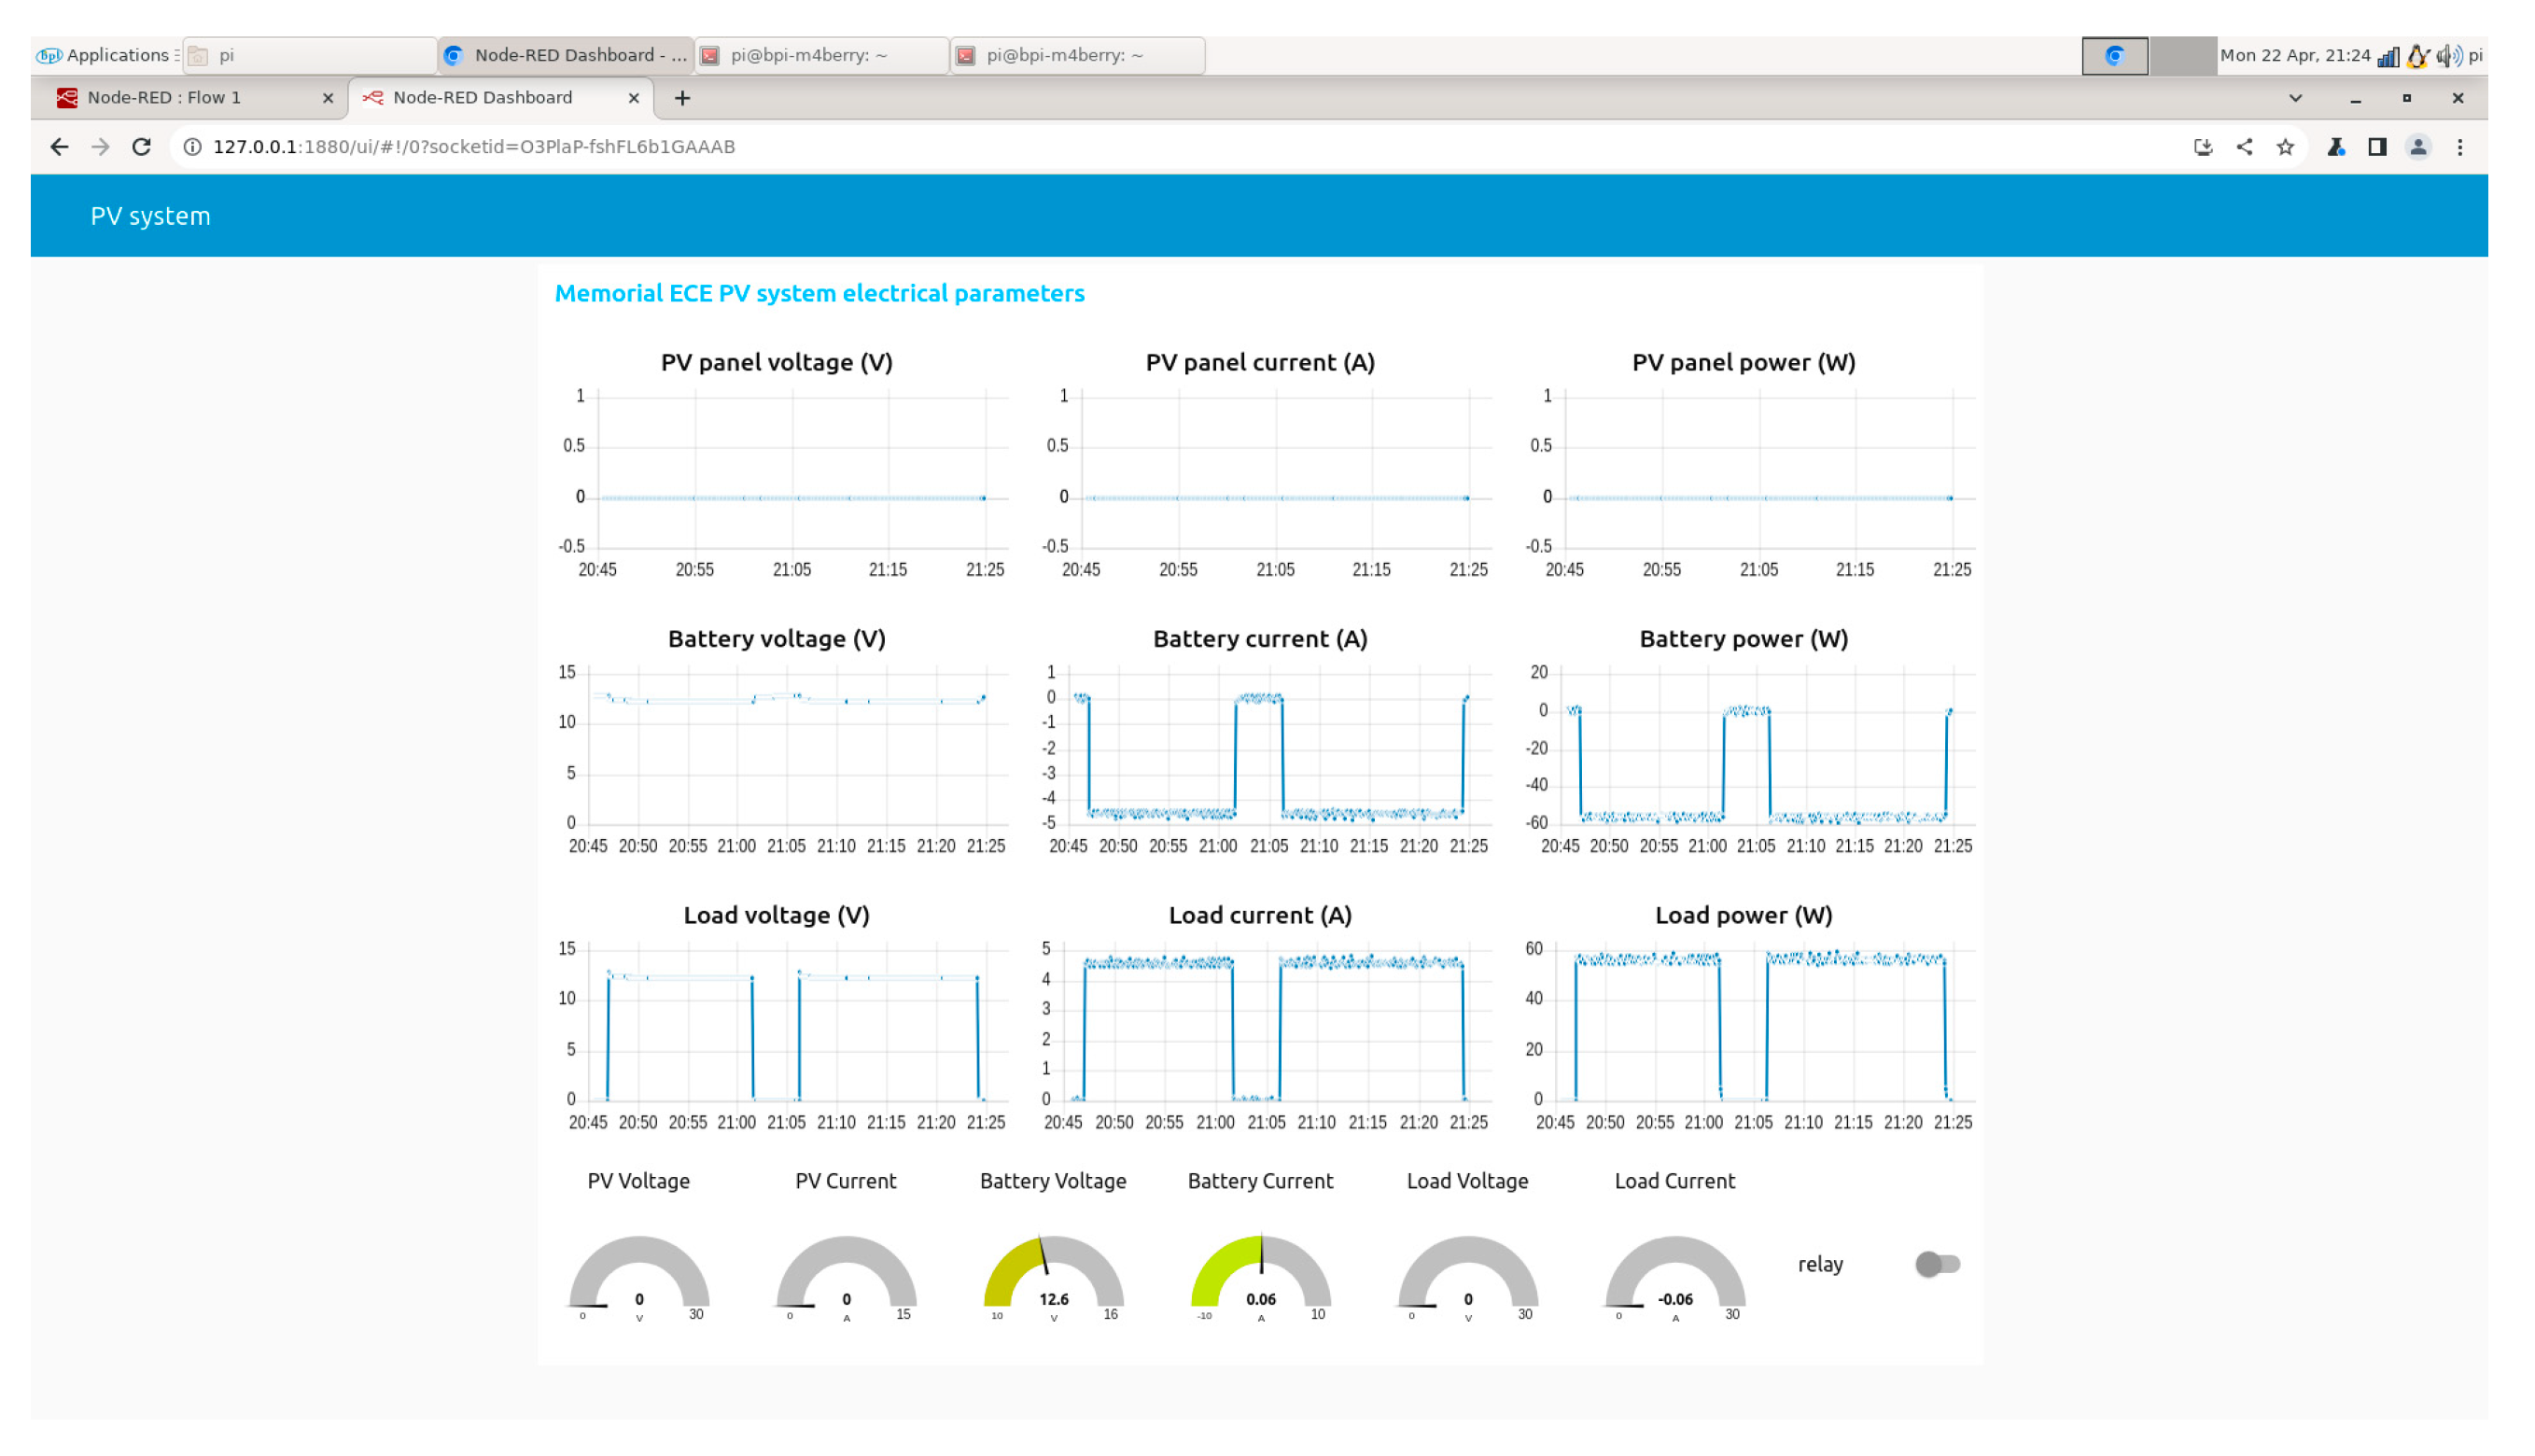Open a new browser tab
The image size is (2535, 1456).
click(x=682, y=98)
